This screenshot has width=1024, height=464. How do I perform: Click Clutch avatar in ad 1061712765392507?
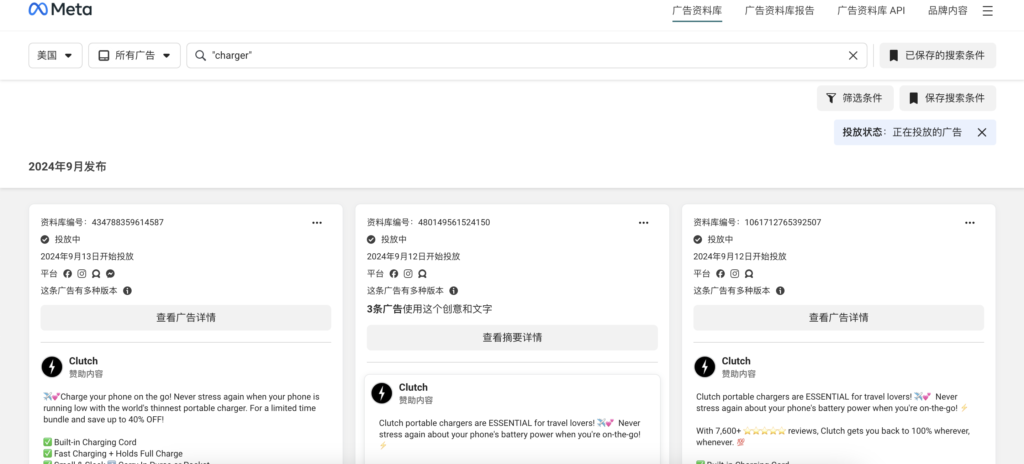705,367
